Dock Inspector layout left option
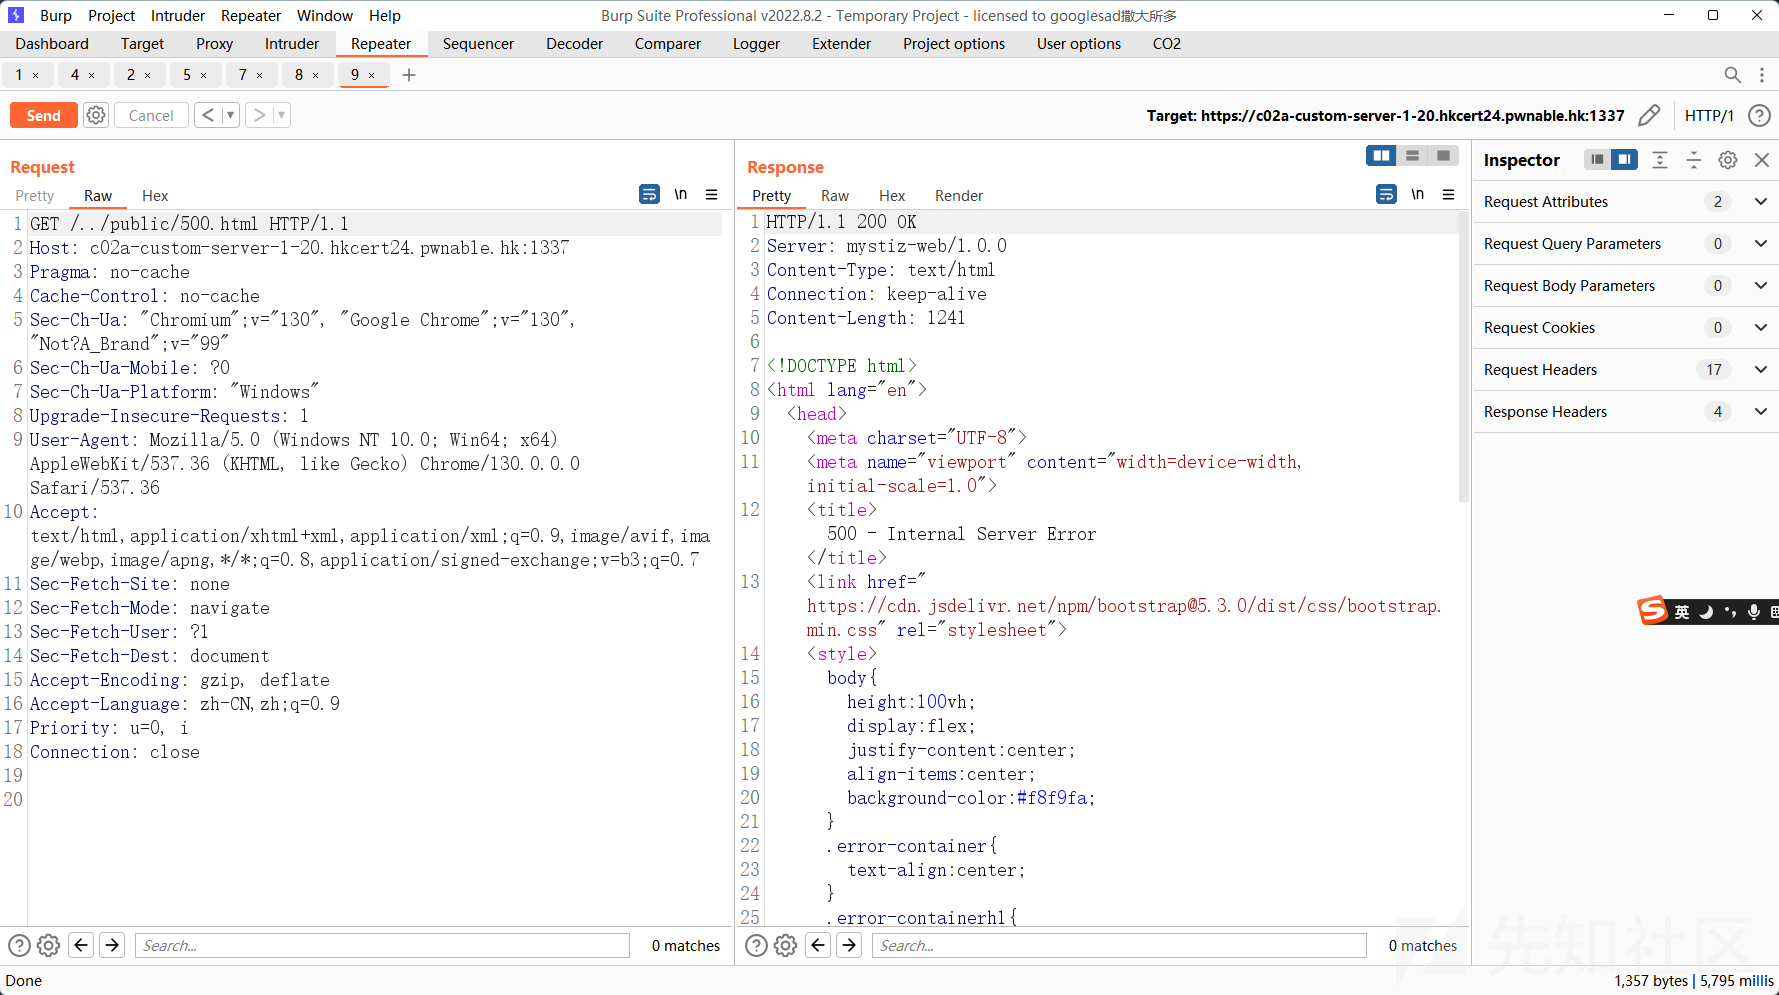The height and width of the screenshot is (995, 1779). [x=1598, y=159]
